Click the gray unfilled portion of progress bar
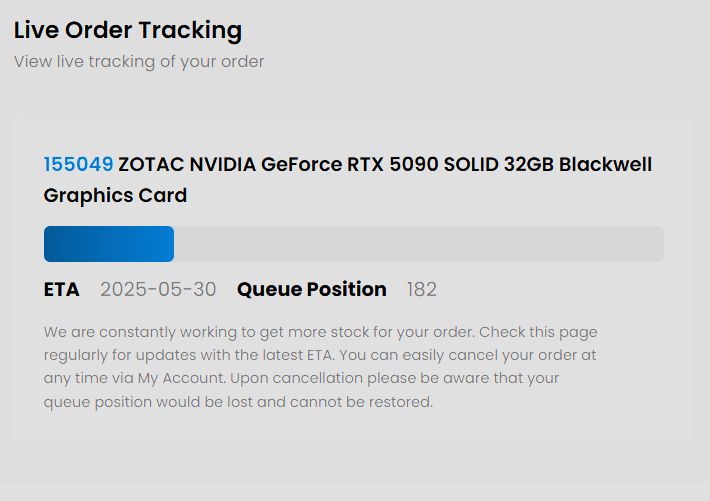The height and width of the screenshot is (501, 710). coord(418,244)
